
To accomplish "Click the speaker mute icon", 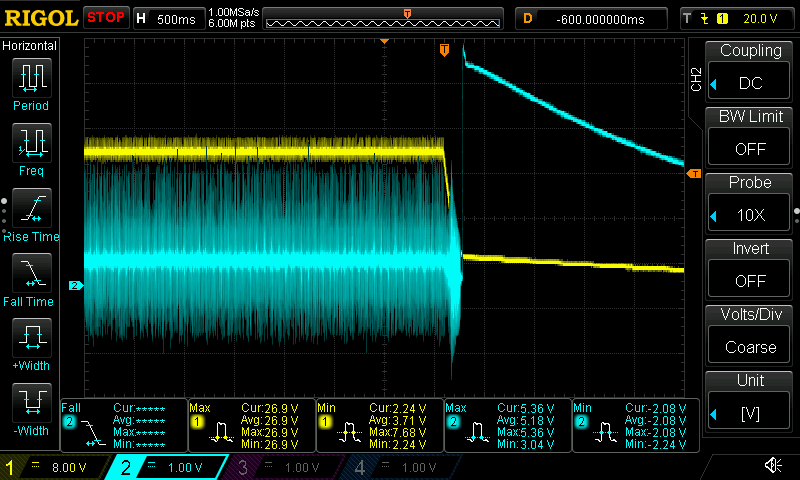I will tap(773, 465).
